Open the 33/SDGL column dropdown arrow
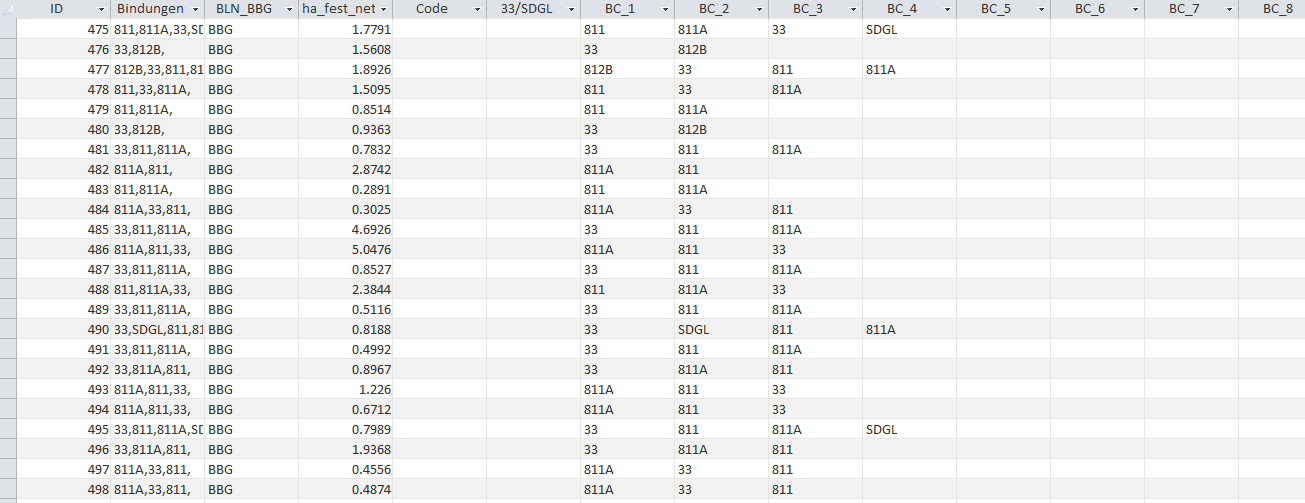This screenshot has height=503, width=1305. (x=571, y=9)
